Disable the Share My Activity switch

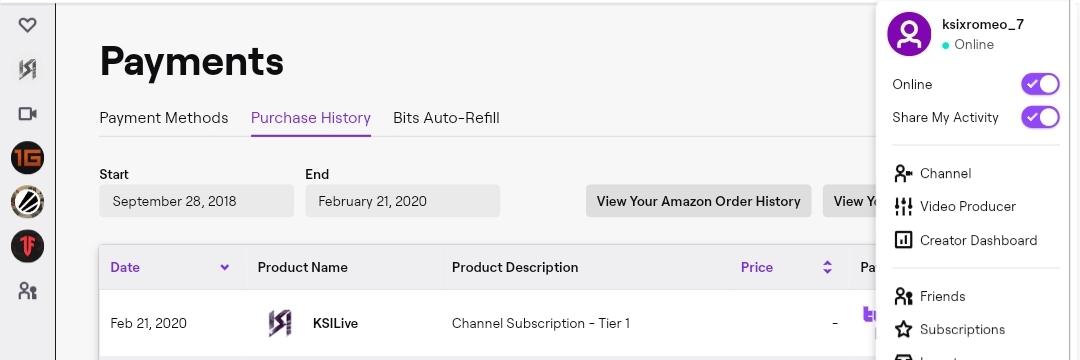[1040, 117]
